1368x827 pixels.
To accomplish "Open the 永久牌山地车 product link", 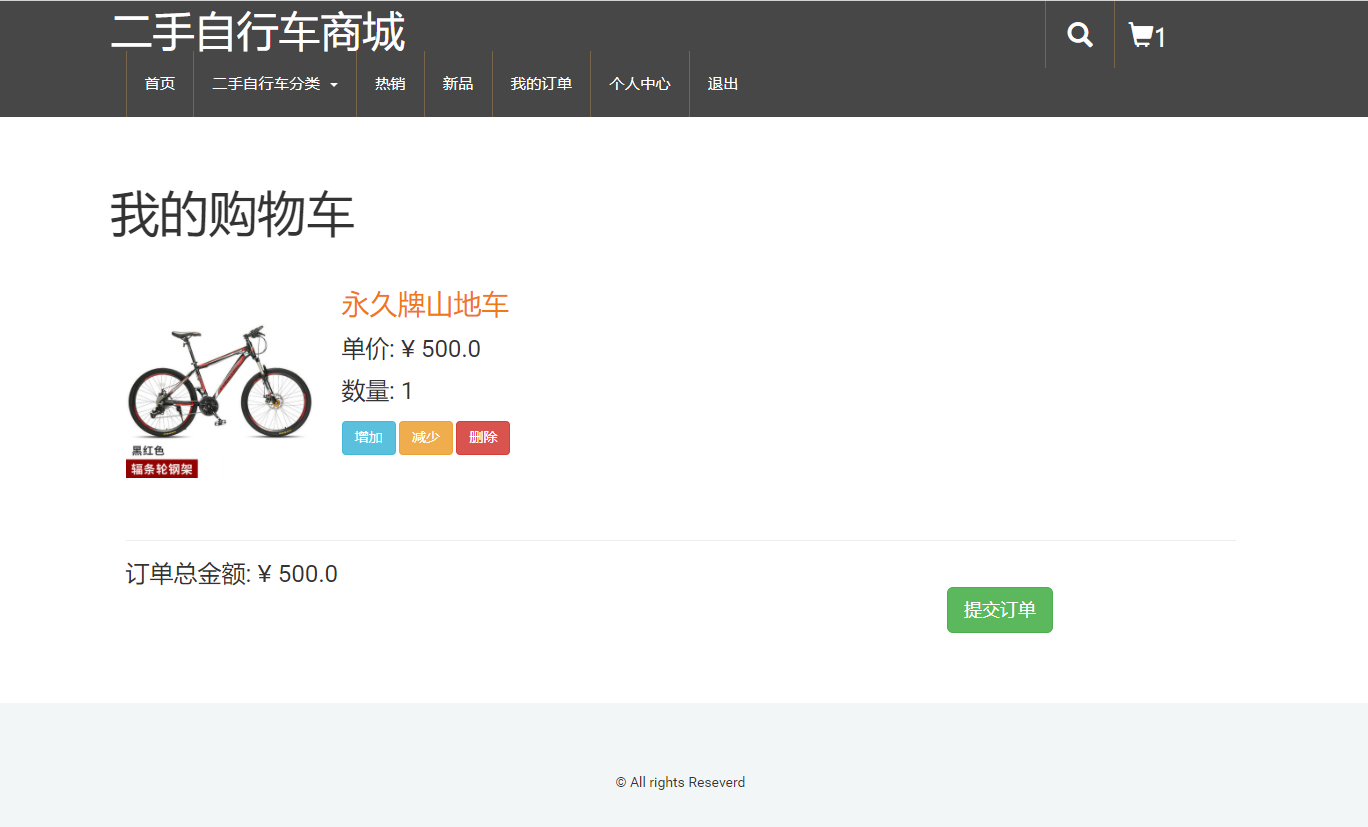I will pyautogui.click(x=425, y=305).
